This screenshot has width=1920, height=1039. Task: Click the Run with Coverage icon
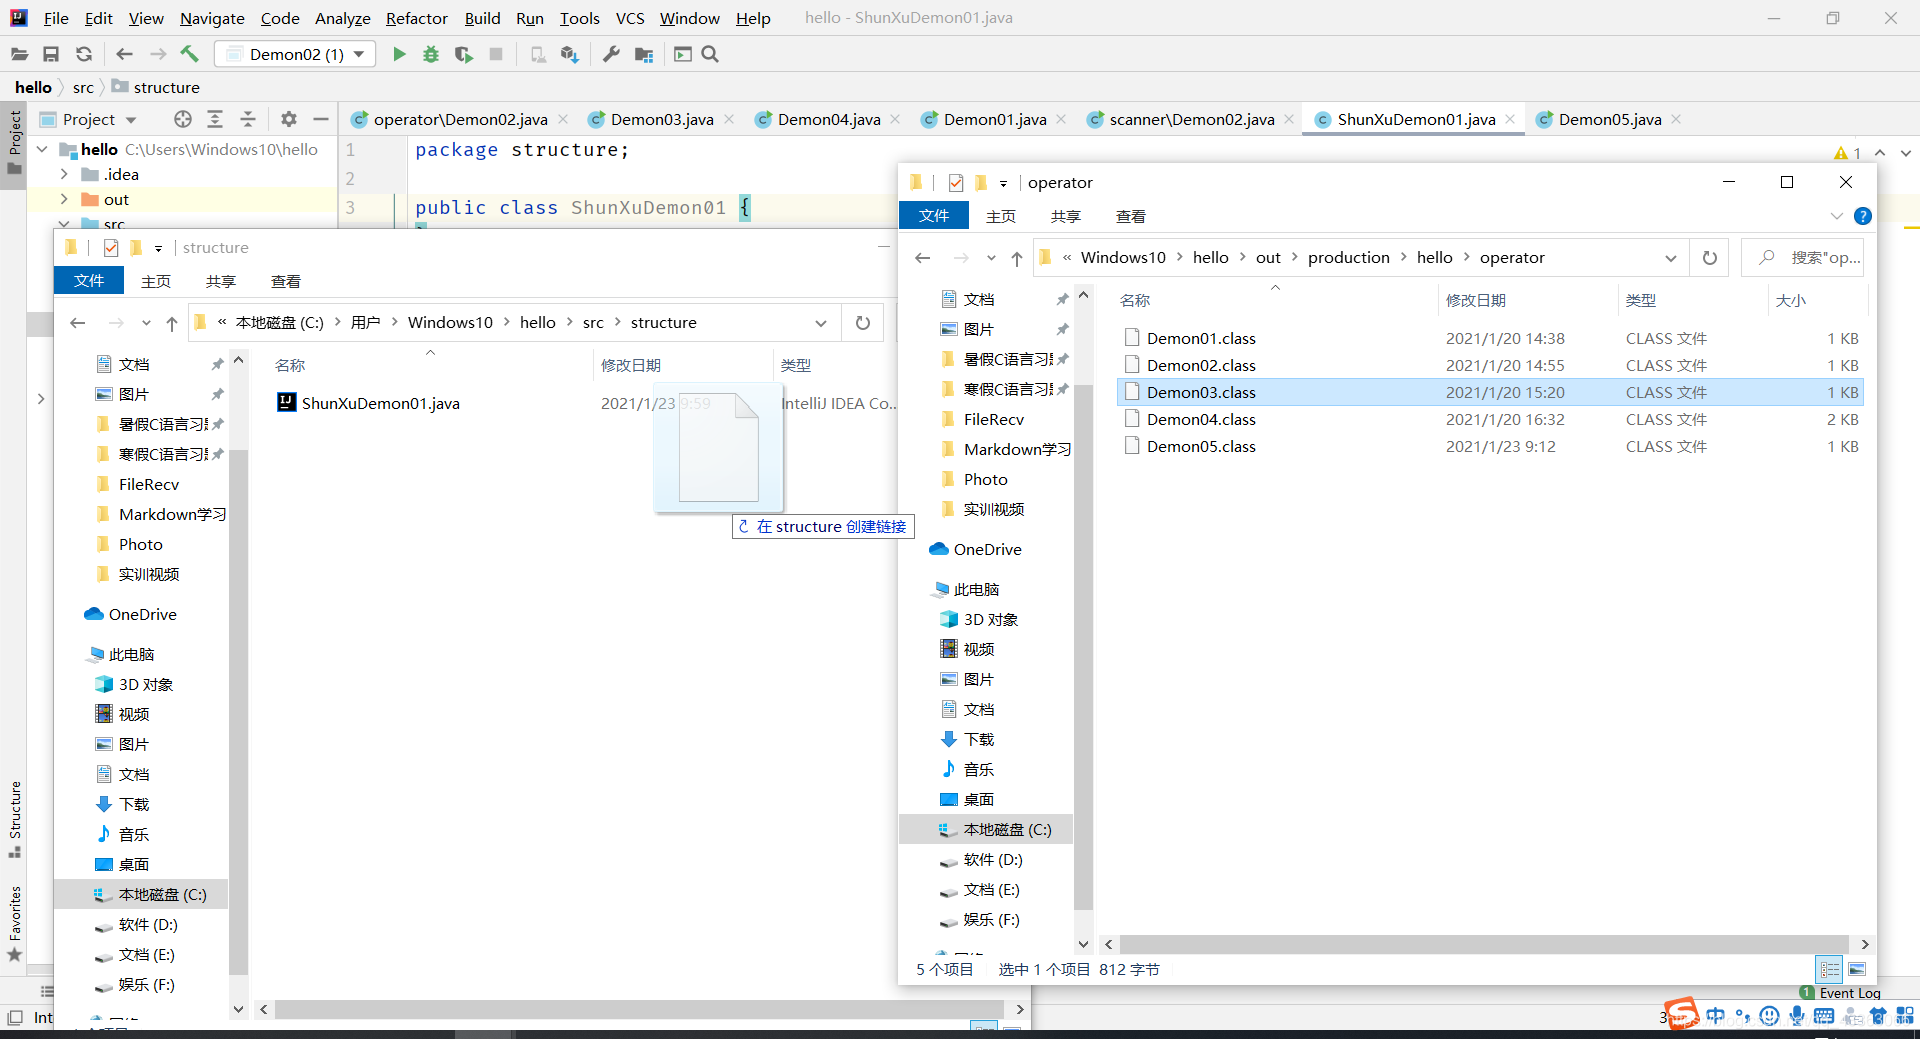[x=463, y=54]
